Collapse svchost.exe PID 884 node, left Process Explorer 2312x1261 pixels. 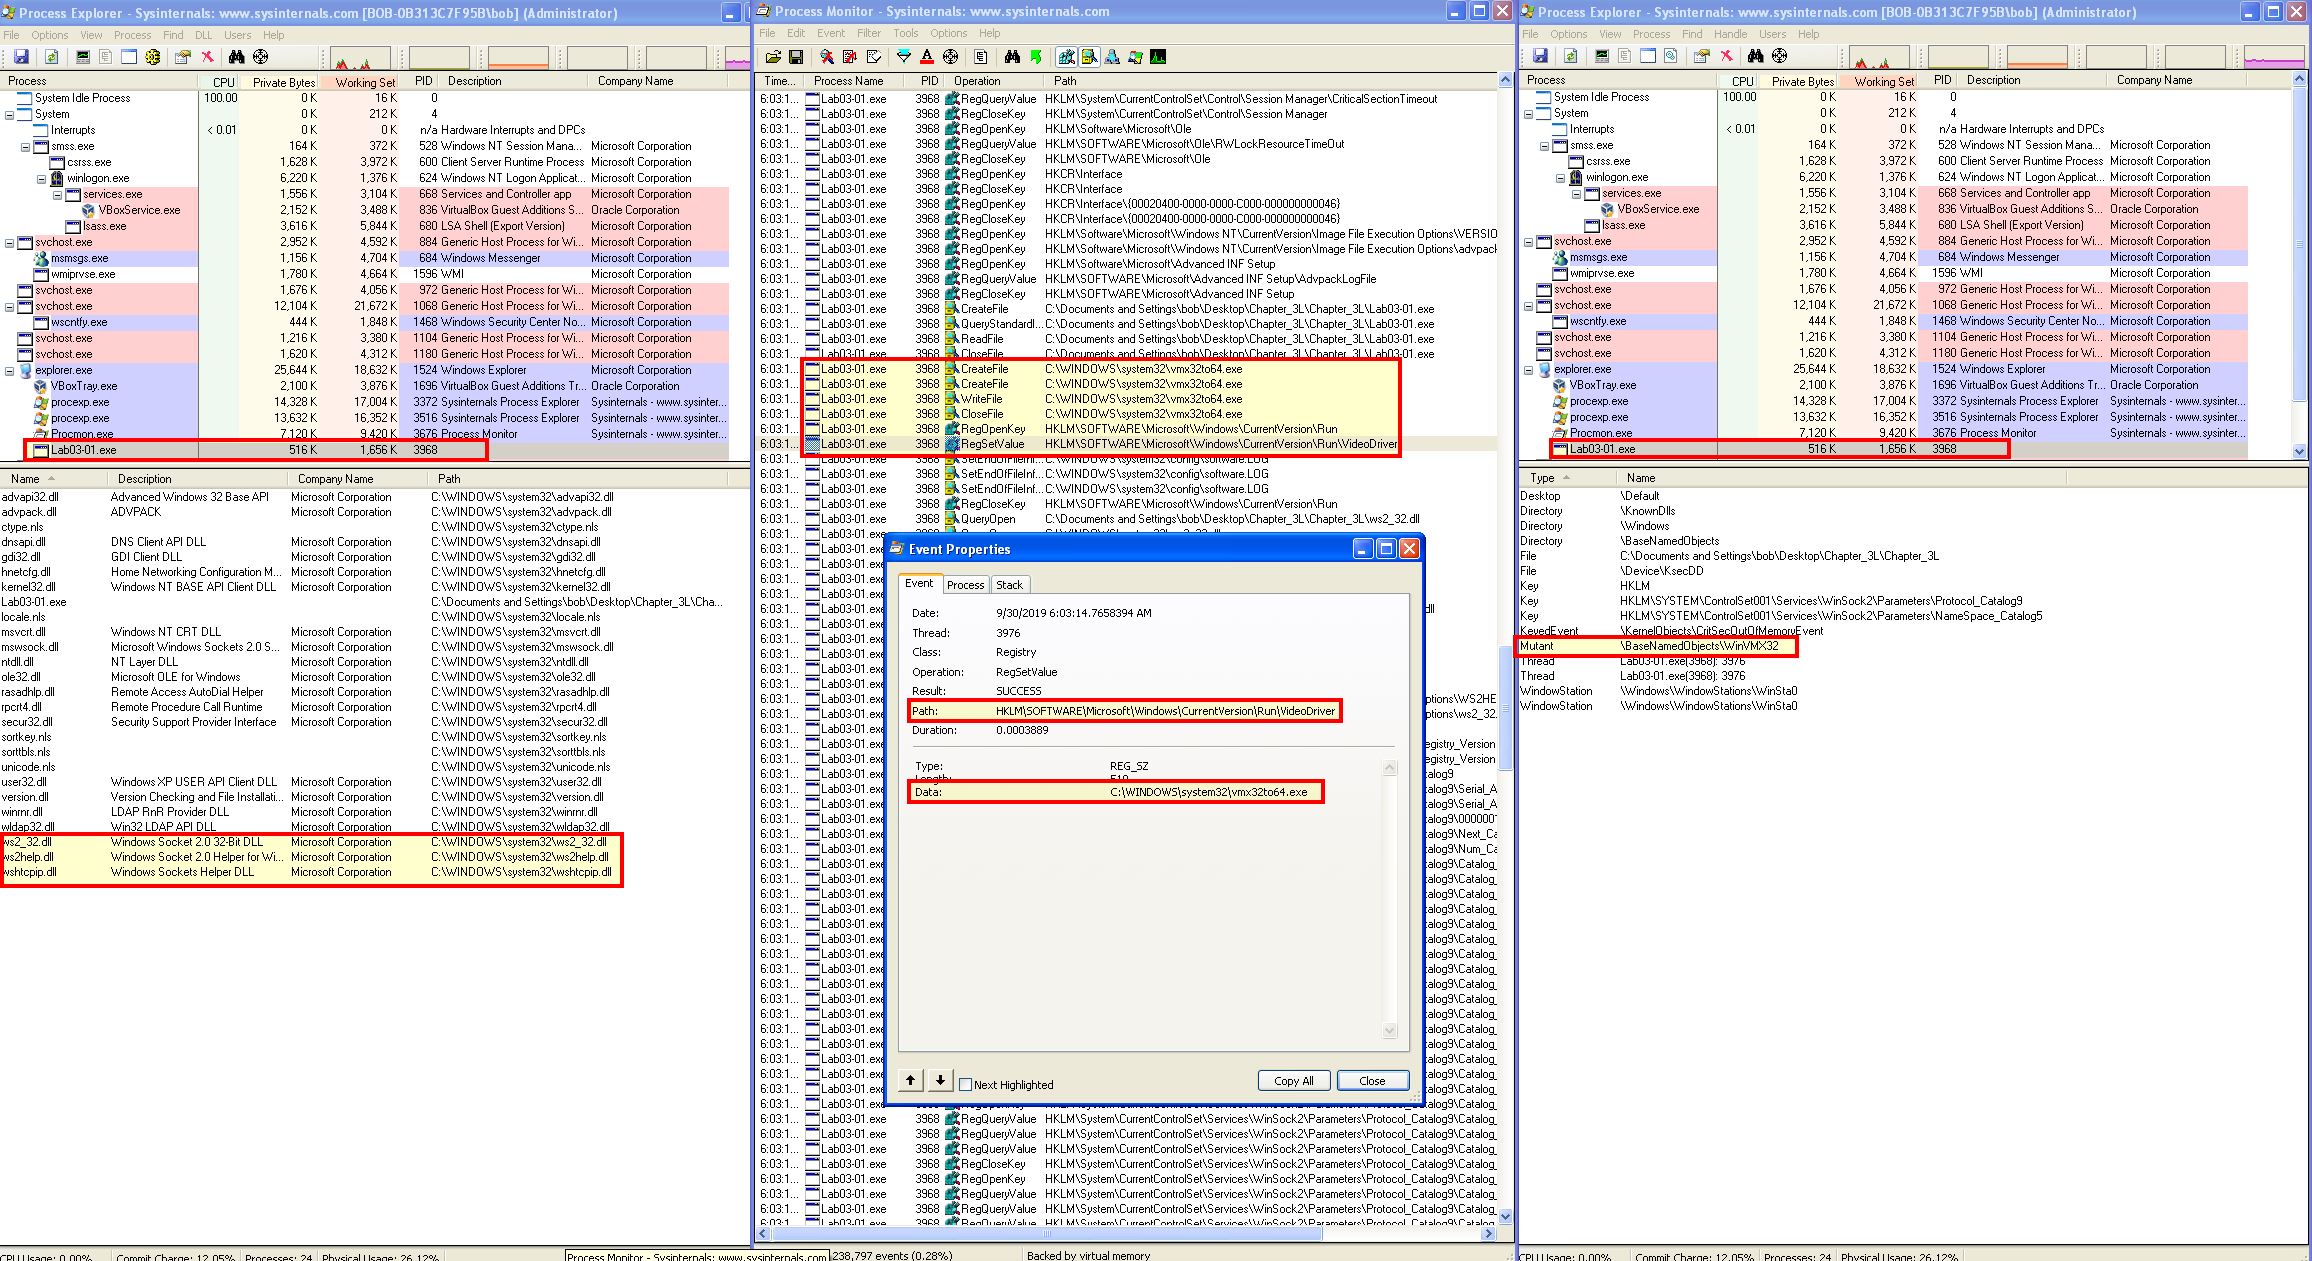10,242
